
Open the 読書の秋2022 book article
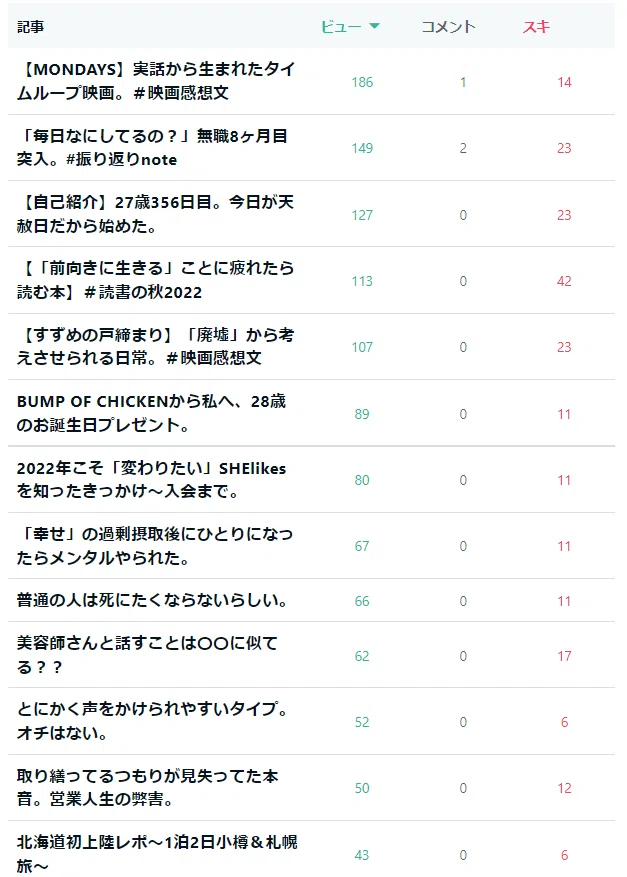[x=155, y=280]
